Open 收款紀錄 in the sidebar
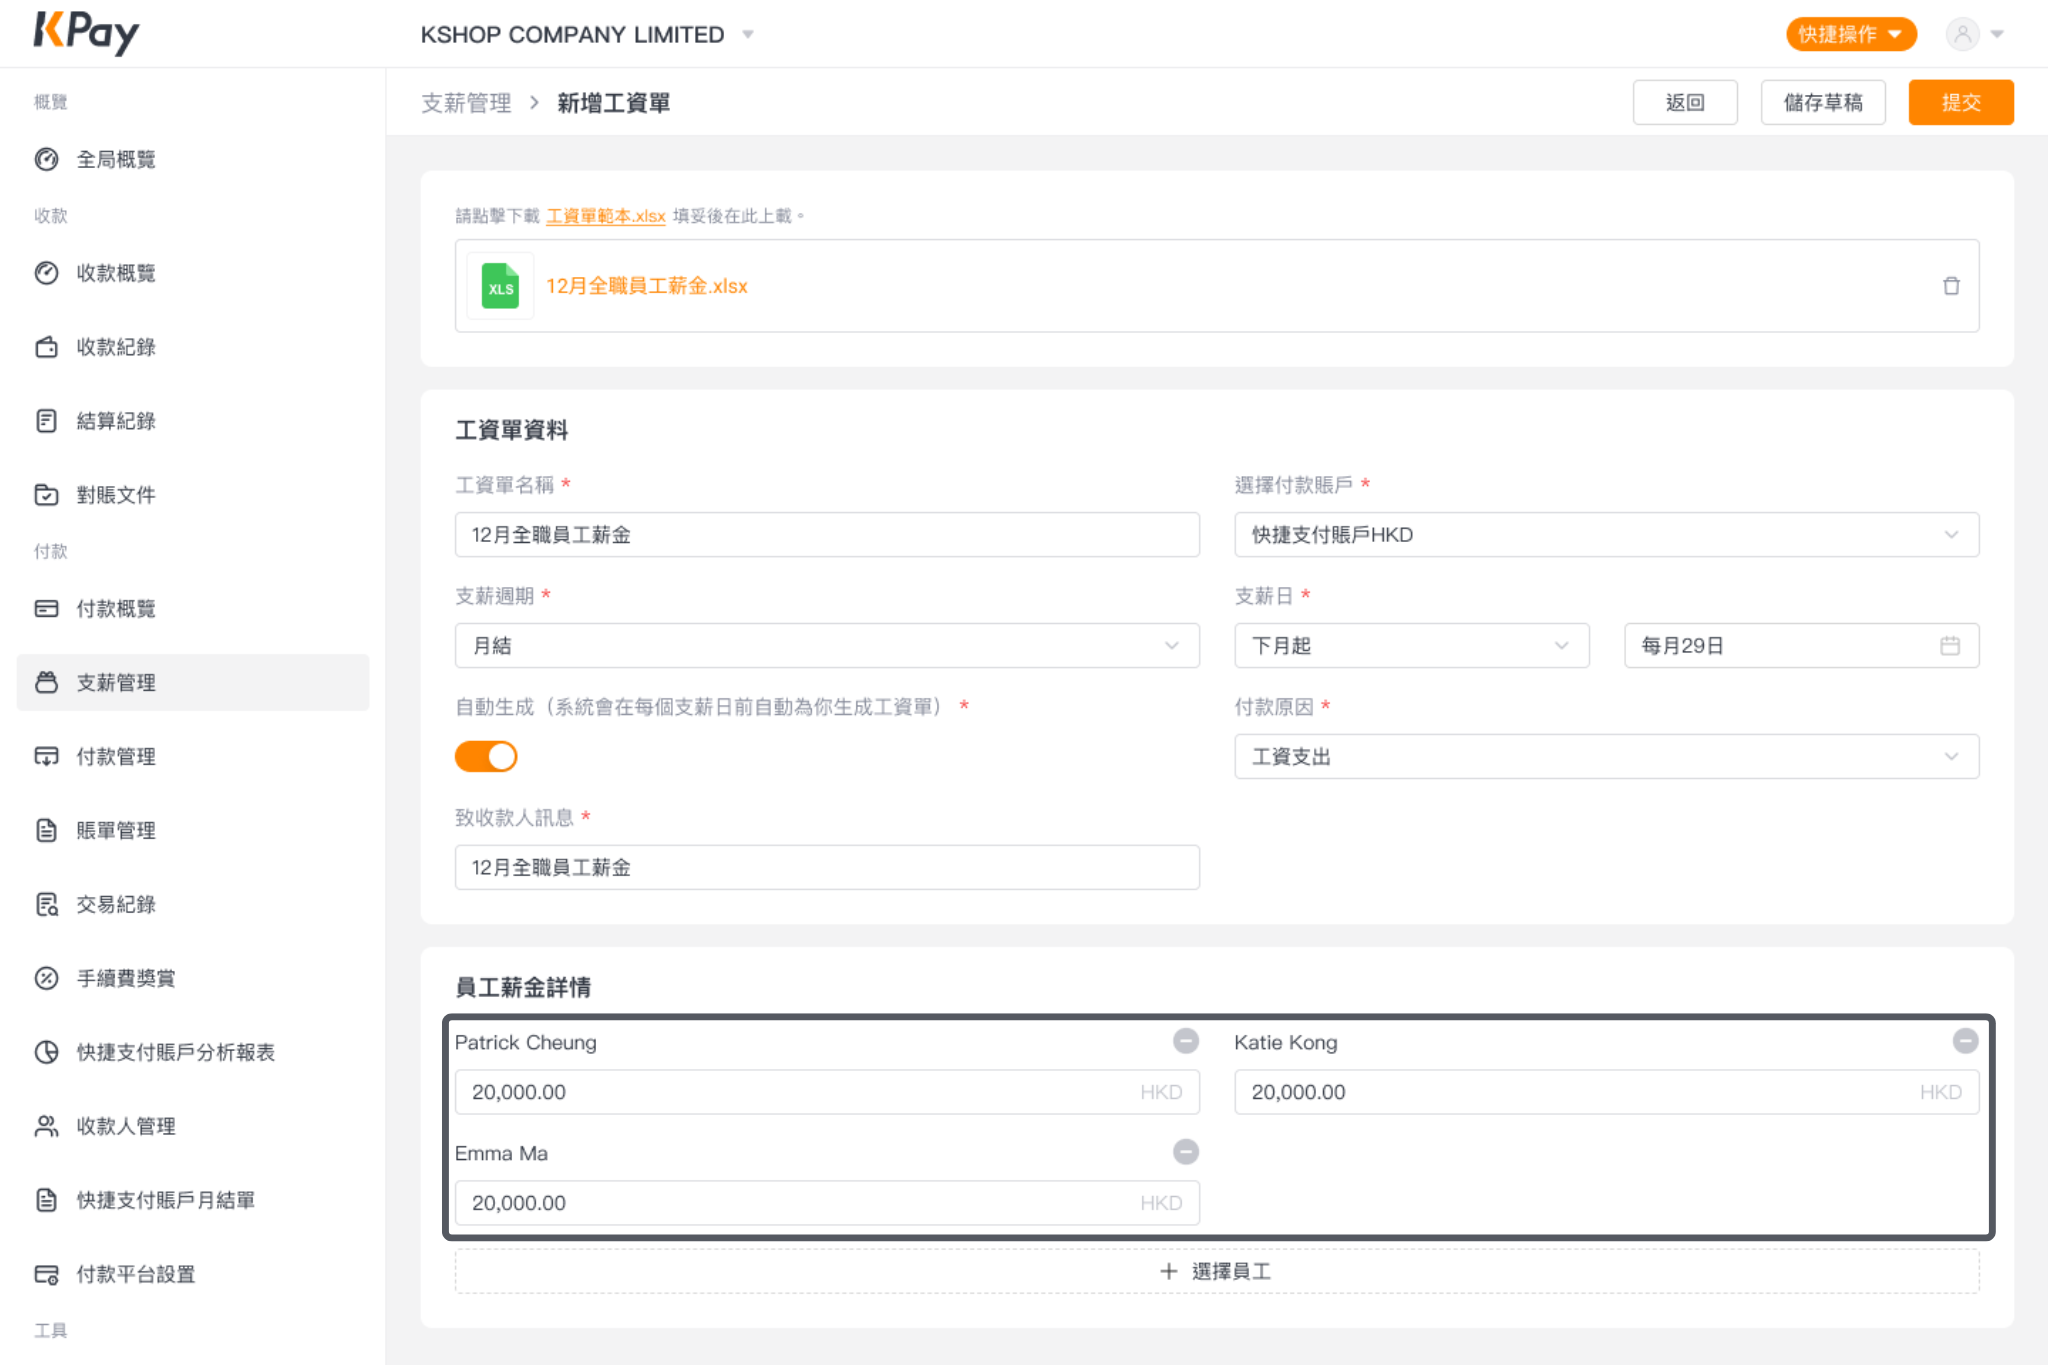 (193, 347)
